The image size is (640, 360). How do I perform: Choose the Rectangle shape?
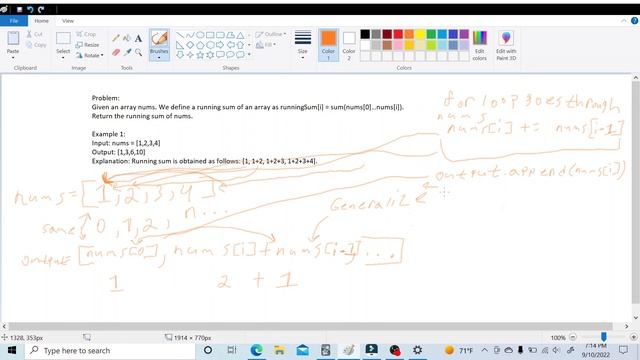(x=210, y=35)
